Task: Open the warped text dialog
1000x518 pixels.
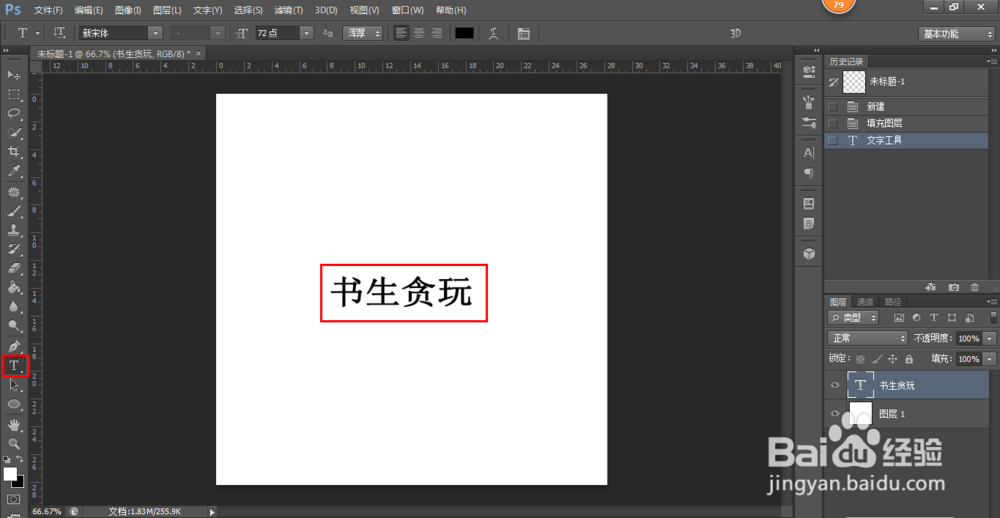Action: pyautogui.click(x=493, y=33)
